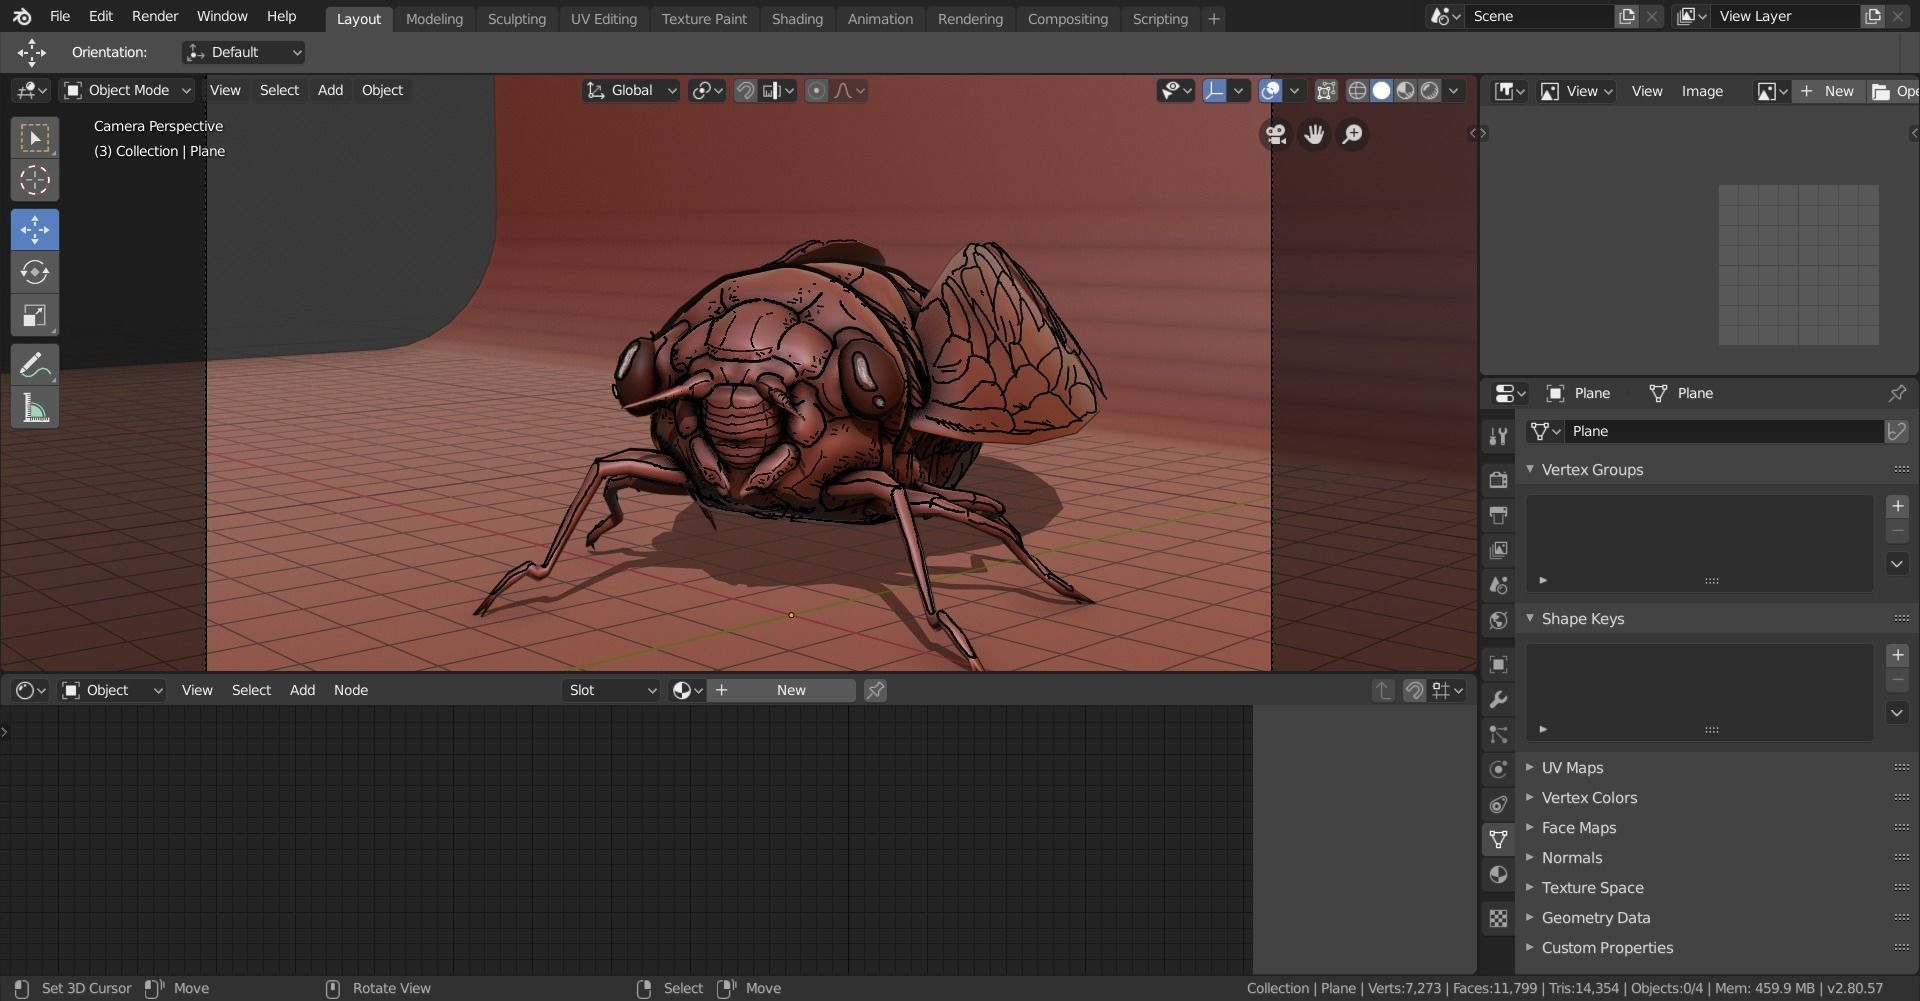The width and height of the screenshot is (1920, 1001).
Task: Open the Render menu
Action: [x=155, y=16]
